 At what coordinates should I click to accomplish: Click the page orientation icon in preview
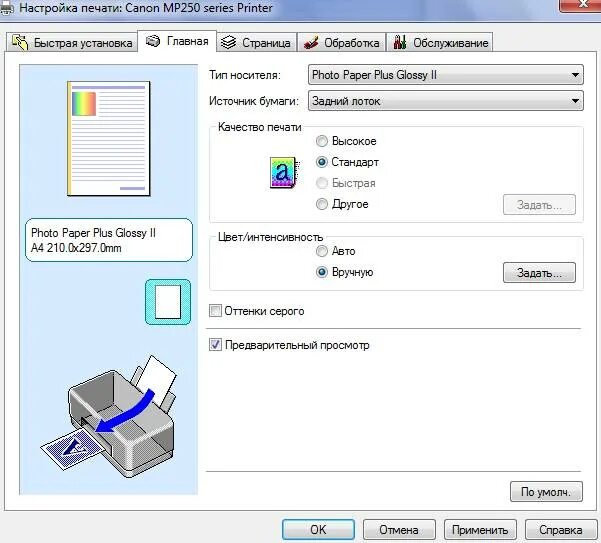point(168,302)
